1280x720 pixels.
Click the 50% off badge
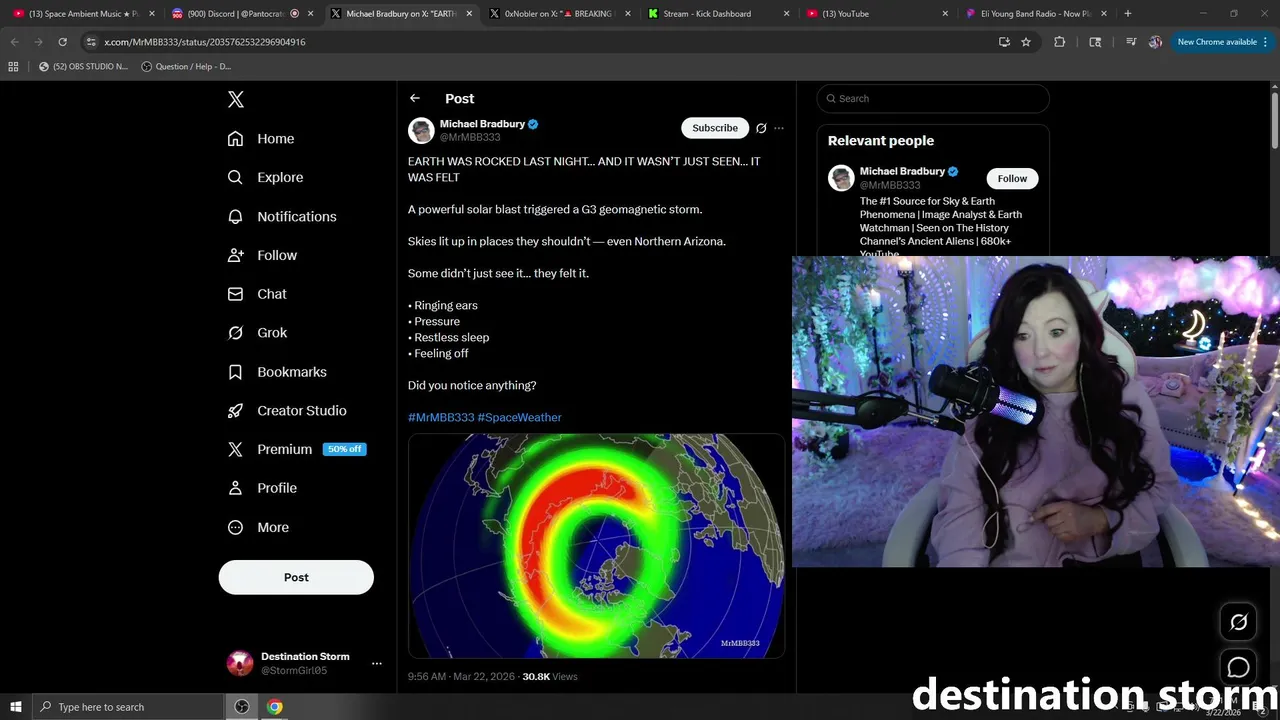[x=344, y=449]
